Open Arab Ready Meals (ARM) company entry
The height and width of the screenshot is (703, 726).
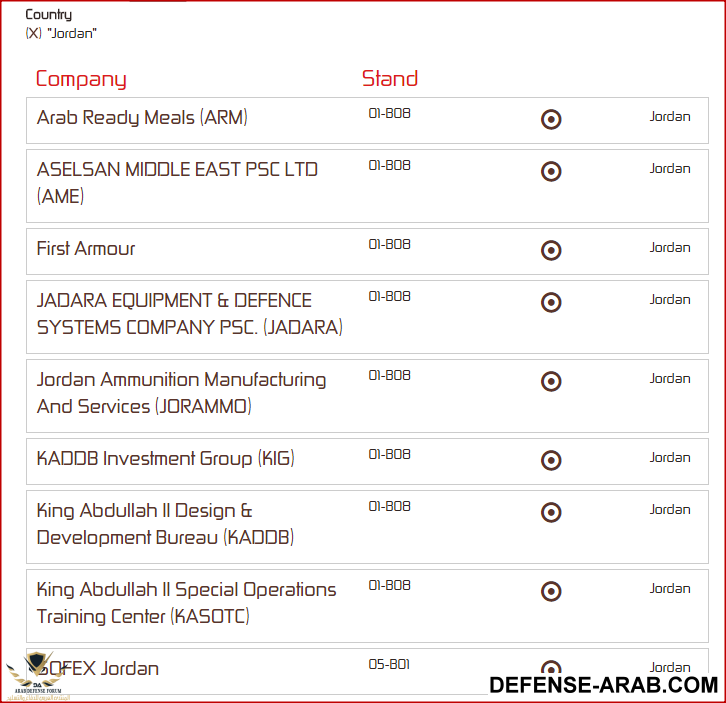(x=142, y=118)
